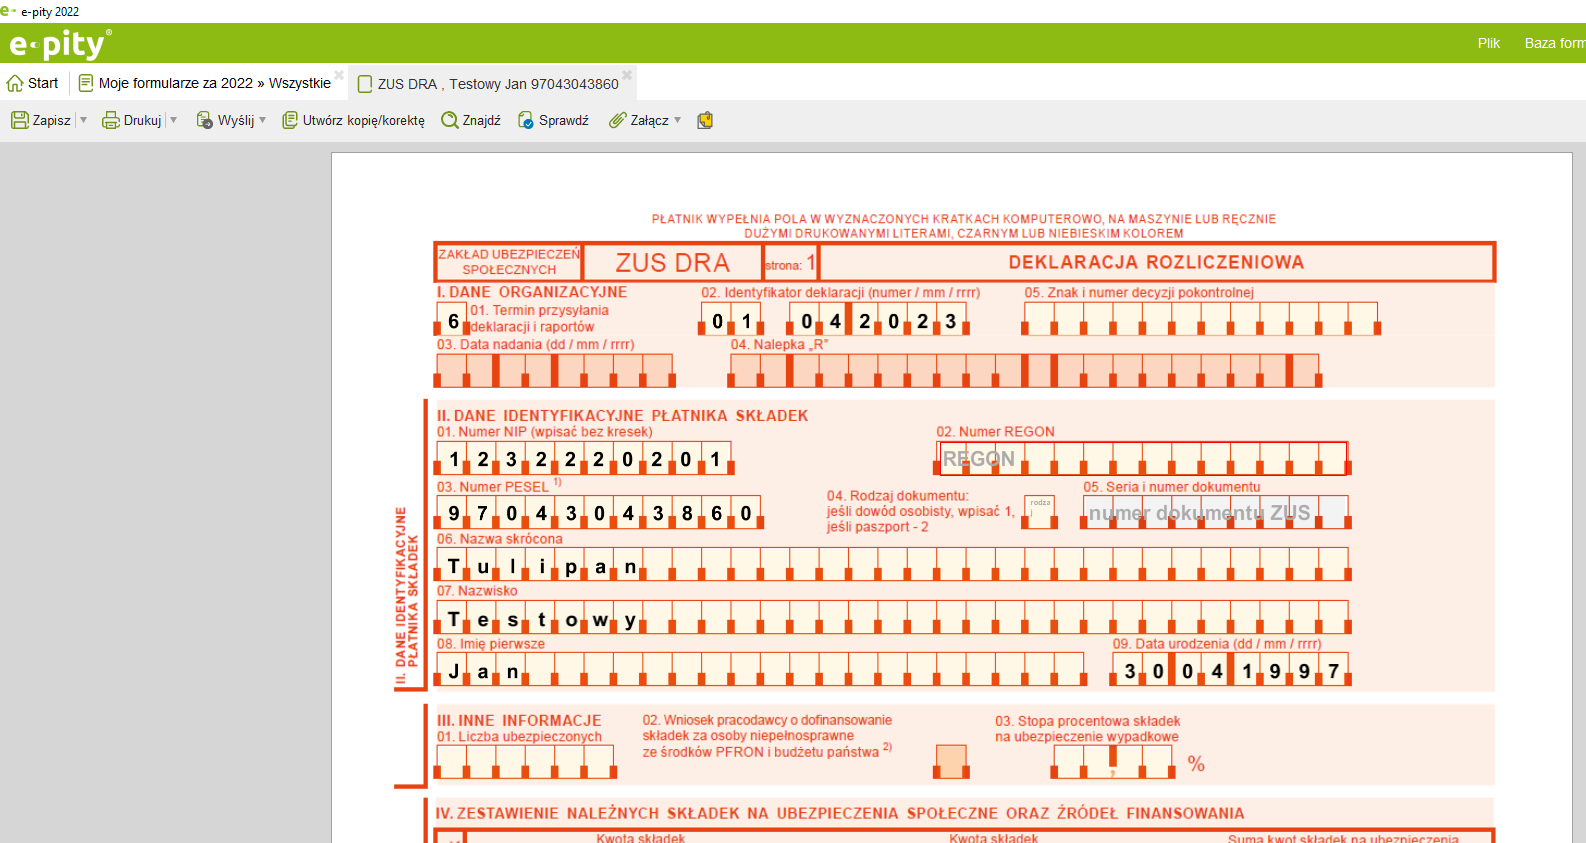Screen dimensions: 1586x843
Task: Expand the Drukuj dropdown arrow
Action: pos(174,120)
